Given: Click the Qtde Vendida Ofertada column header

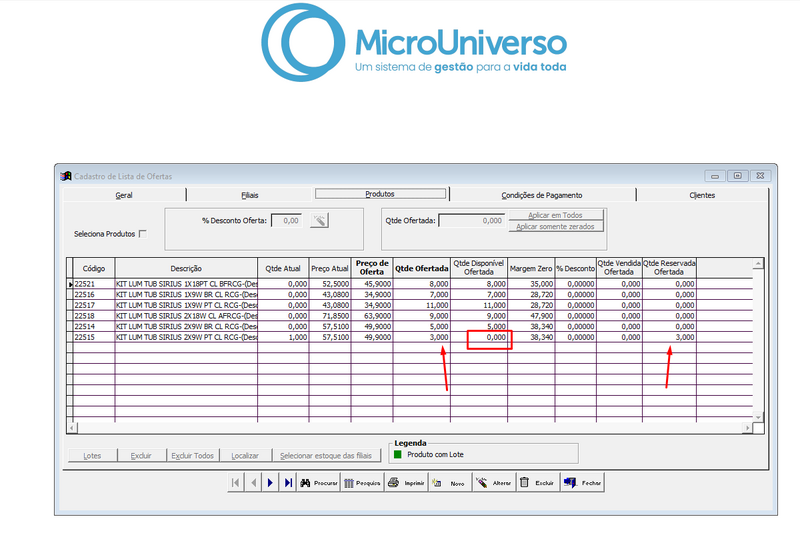Looking at the screenshot, I should pyautogui.click(x=619, y=268).
